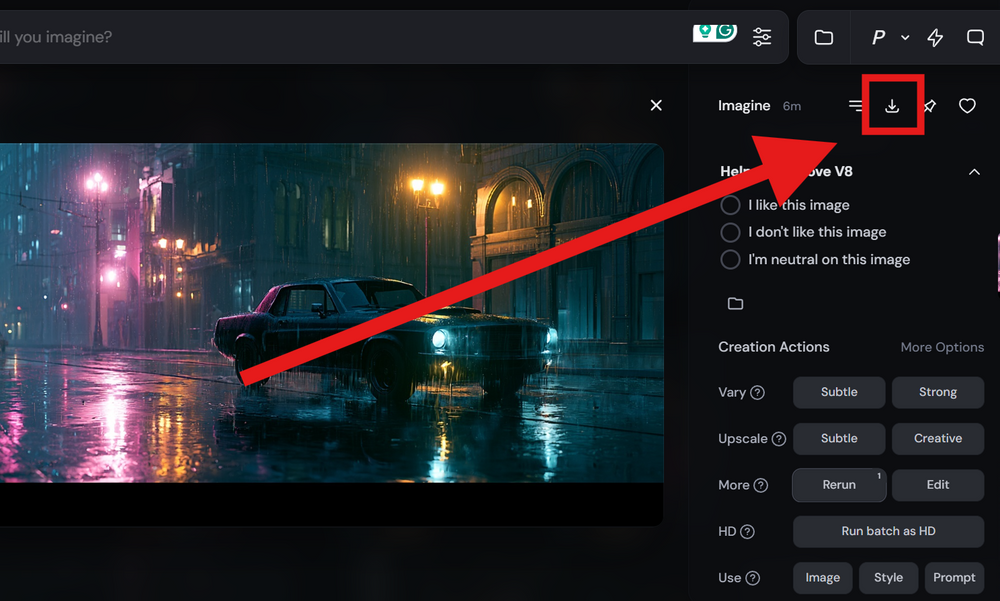Pin the image with the pin icon

pos(930,106)
